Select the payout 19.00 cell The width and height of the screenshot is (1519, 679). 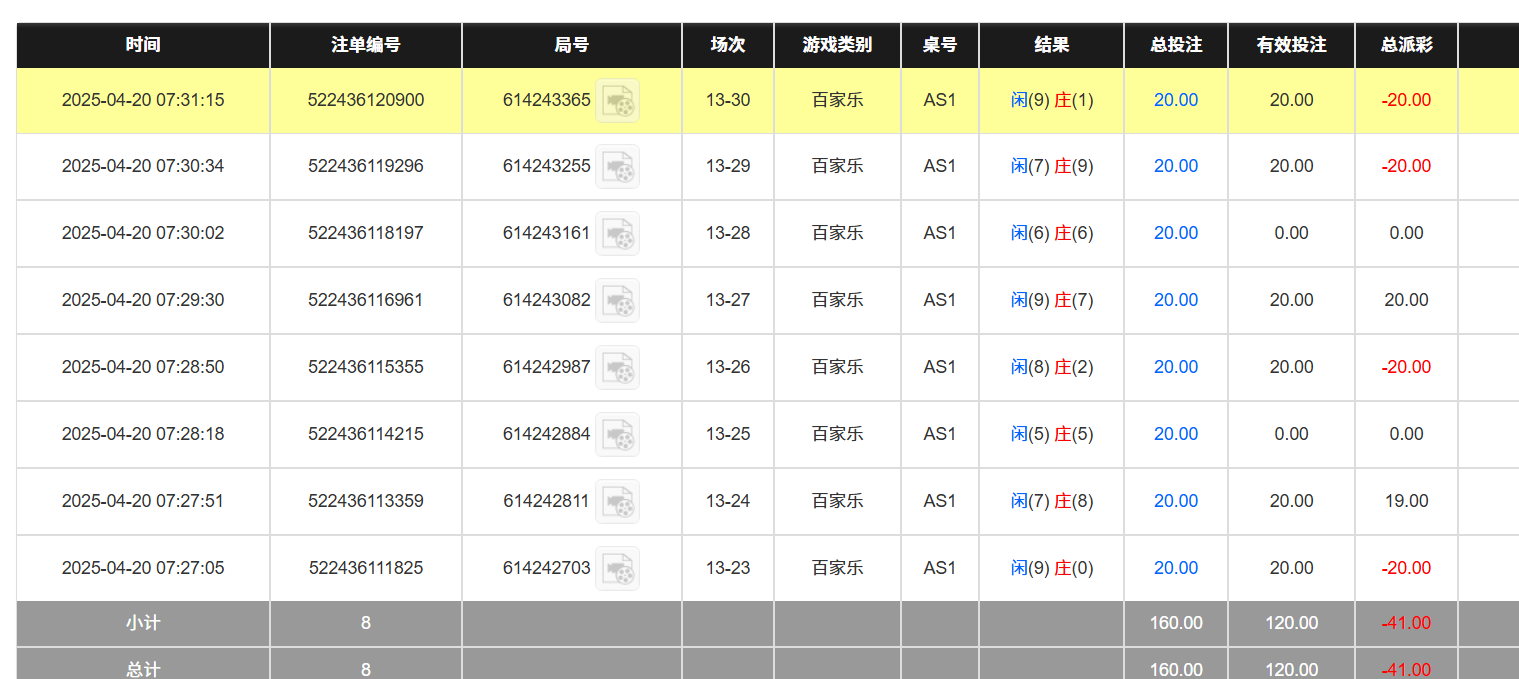pyautogui.click(x=1406, y=501)
